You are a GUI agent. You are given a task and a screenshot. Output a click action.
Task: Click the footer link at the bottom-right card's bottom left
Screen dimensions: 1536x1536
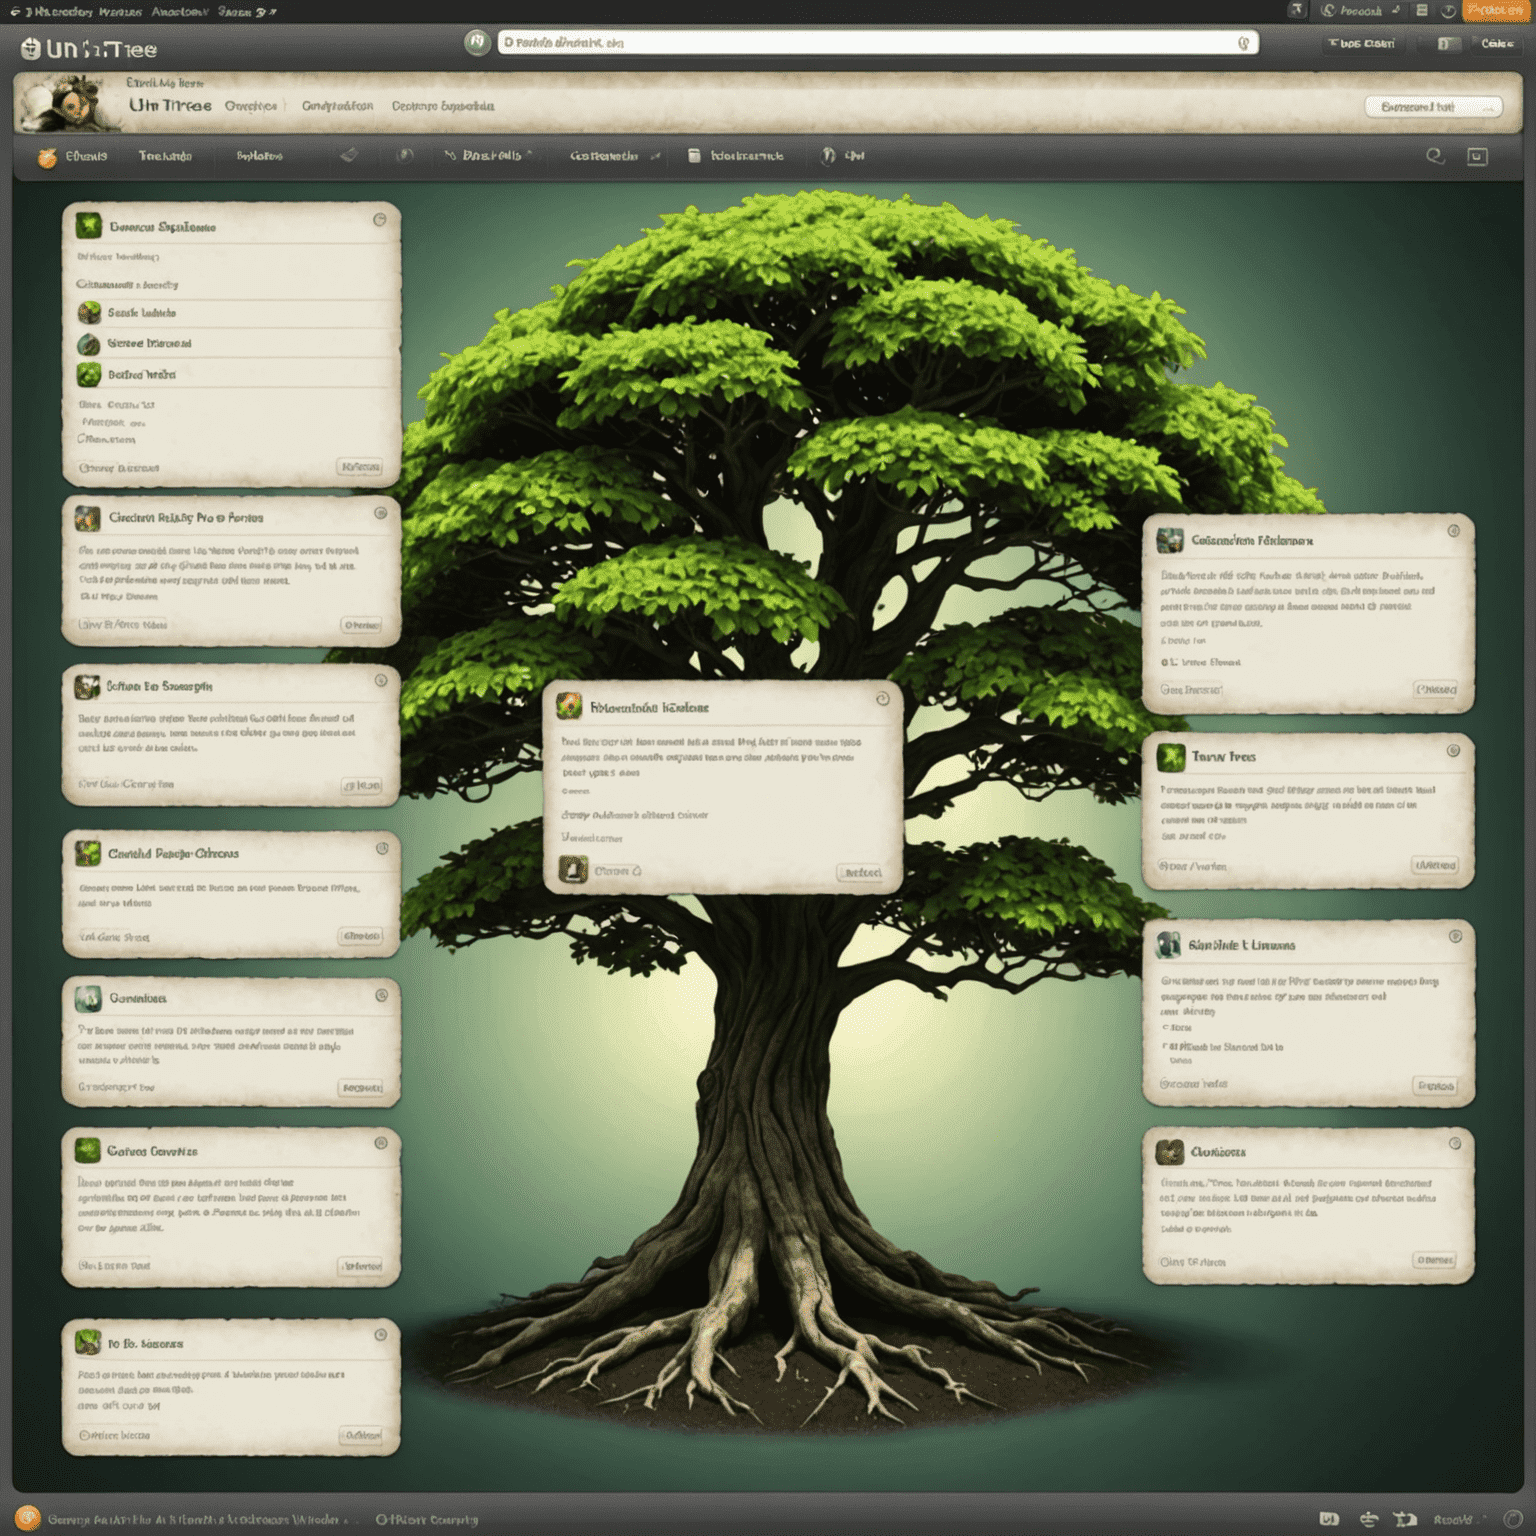click(1192, 1262)
